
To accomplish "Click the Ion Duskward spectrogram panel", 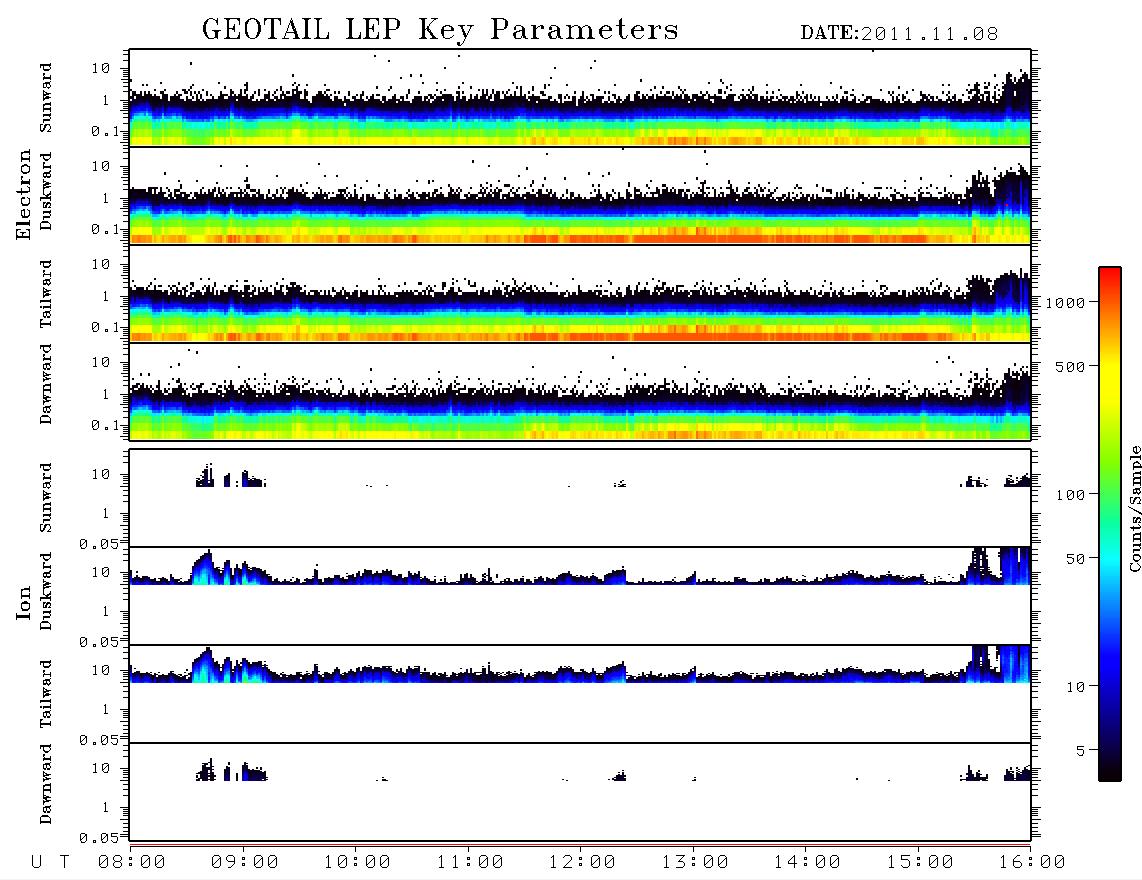I will coord(580,595).
